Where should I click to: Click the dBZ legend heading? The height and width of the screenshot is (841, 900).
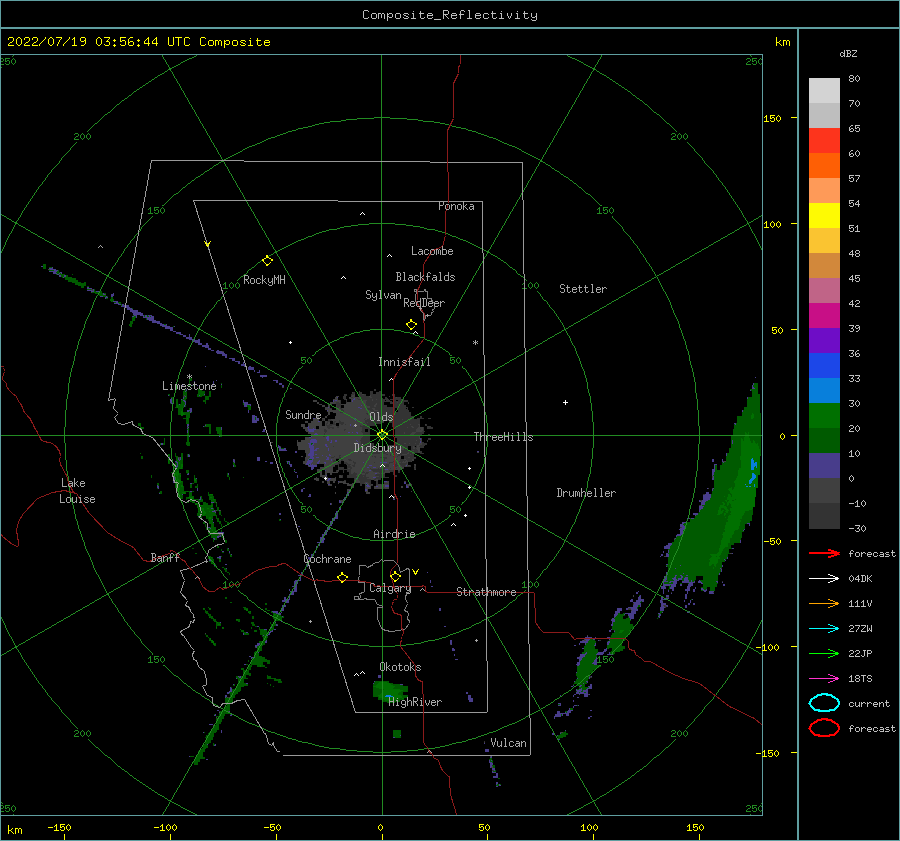[848, 53]
